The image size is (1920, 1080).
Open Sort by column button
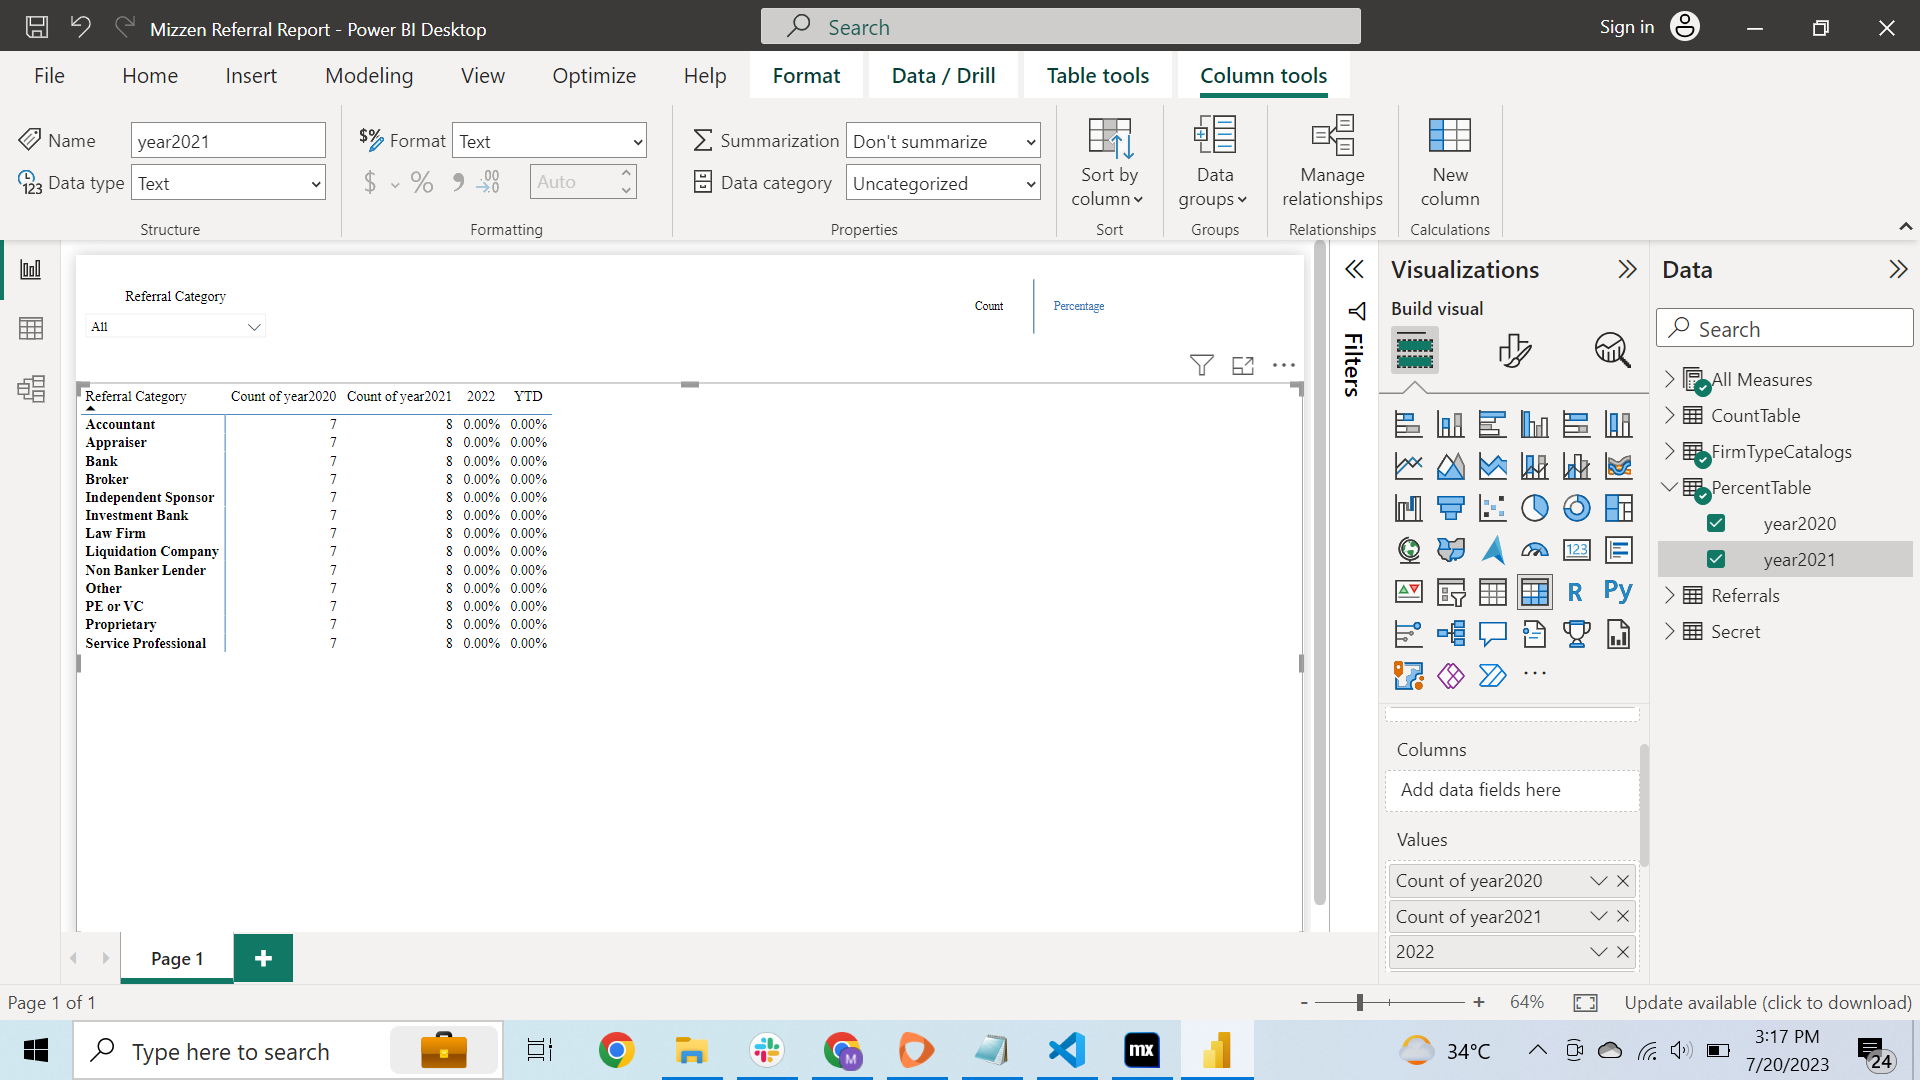(x=1108, y=163)
